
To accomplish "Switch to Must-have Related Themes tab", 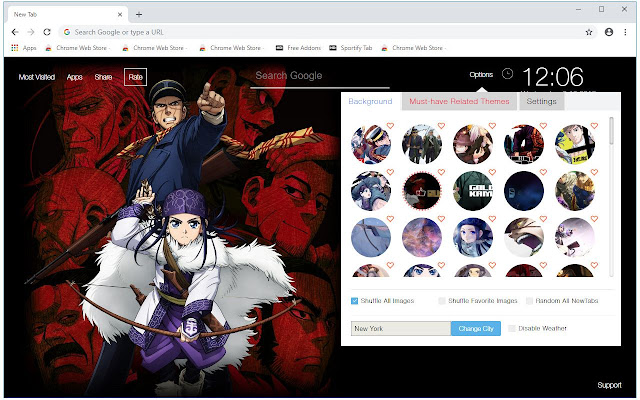I will 459,102.
